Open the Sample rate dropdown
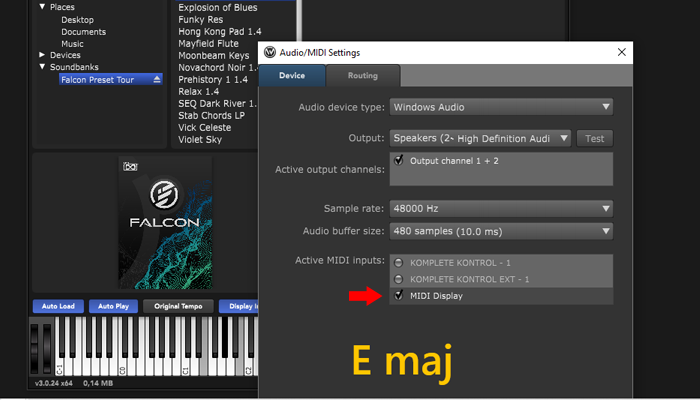 pos(501,208)
